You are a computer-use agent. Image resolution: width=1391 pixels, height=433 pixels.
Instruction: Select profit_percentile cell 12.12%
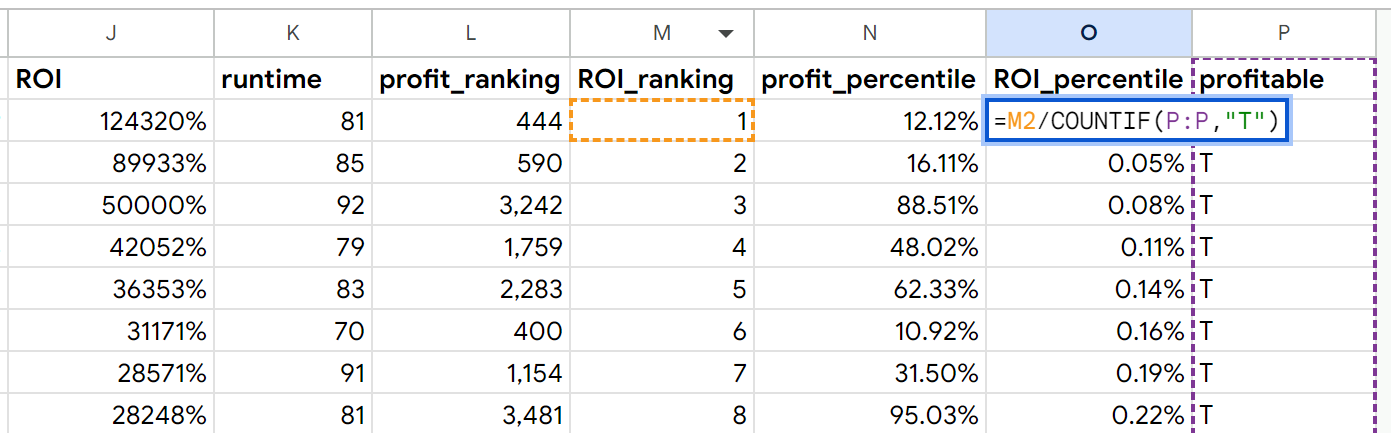[x=869, y=122]
